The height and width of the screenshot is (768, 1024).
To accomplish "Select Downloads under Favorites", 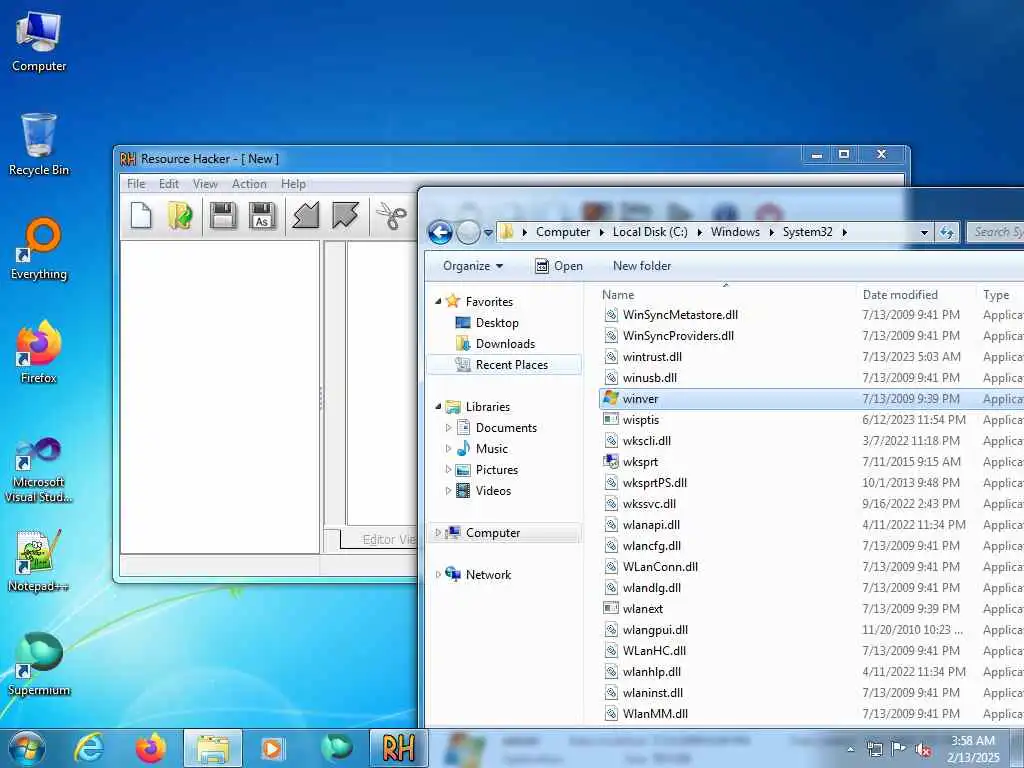I will click(495, 344).
